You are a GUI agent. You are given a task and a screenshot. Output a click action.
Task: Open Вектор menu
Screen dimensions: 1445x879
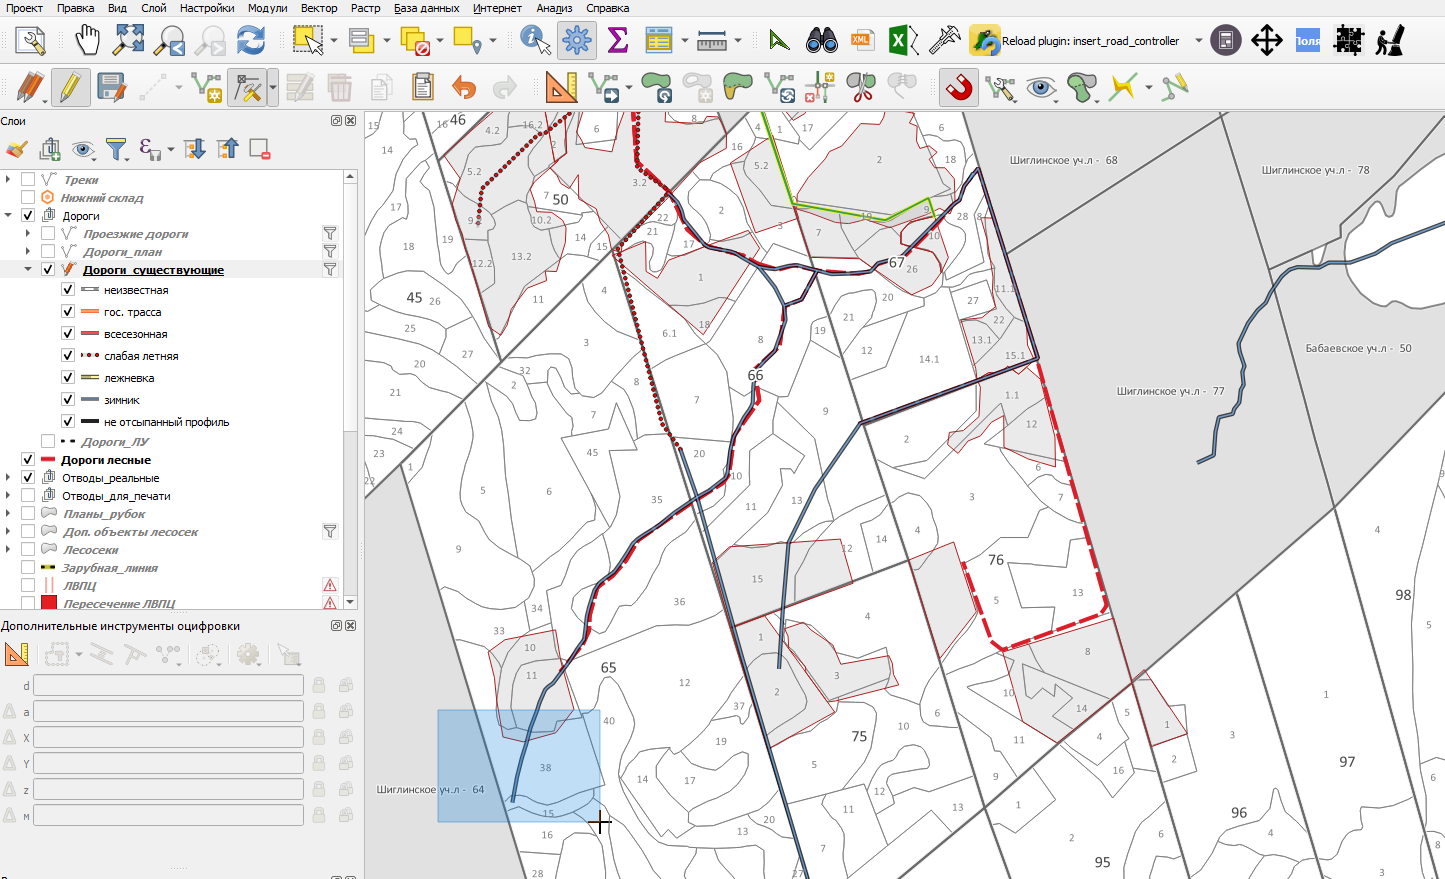point(319,8)
